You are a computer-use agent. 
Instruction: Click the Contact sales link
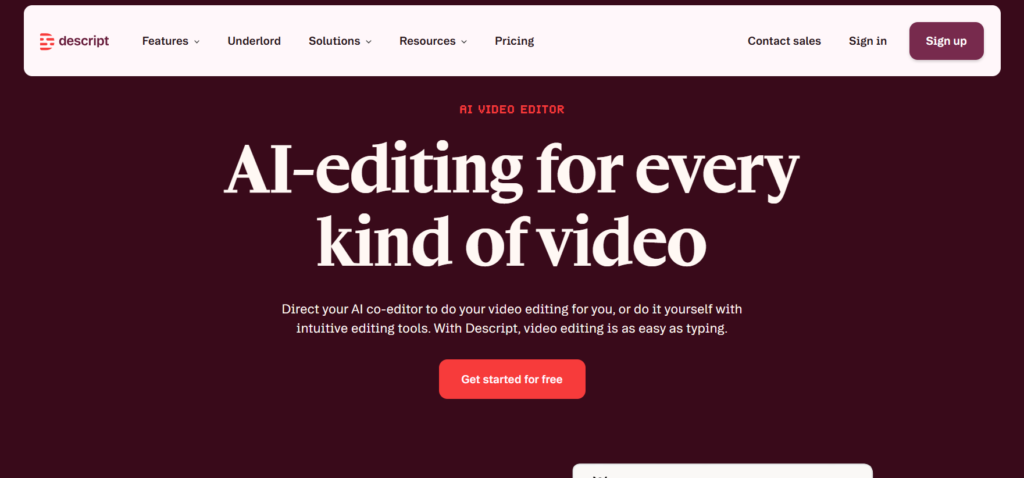(x=784, y=41)
